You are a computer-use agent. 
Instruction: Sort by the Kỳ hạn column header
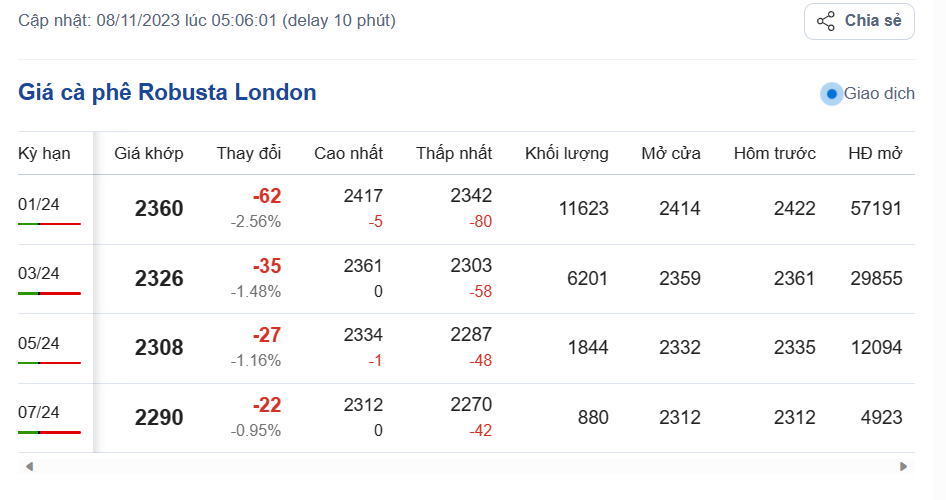pyautogui.click(x=44, y=153)
